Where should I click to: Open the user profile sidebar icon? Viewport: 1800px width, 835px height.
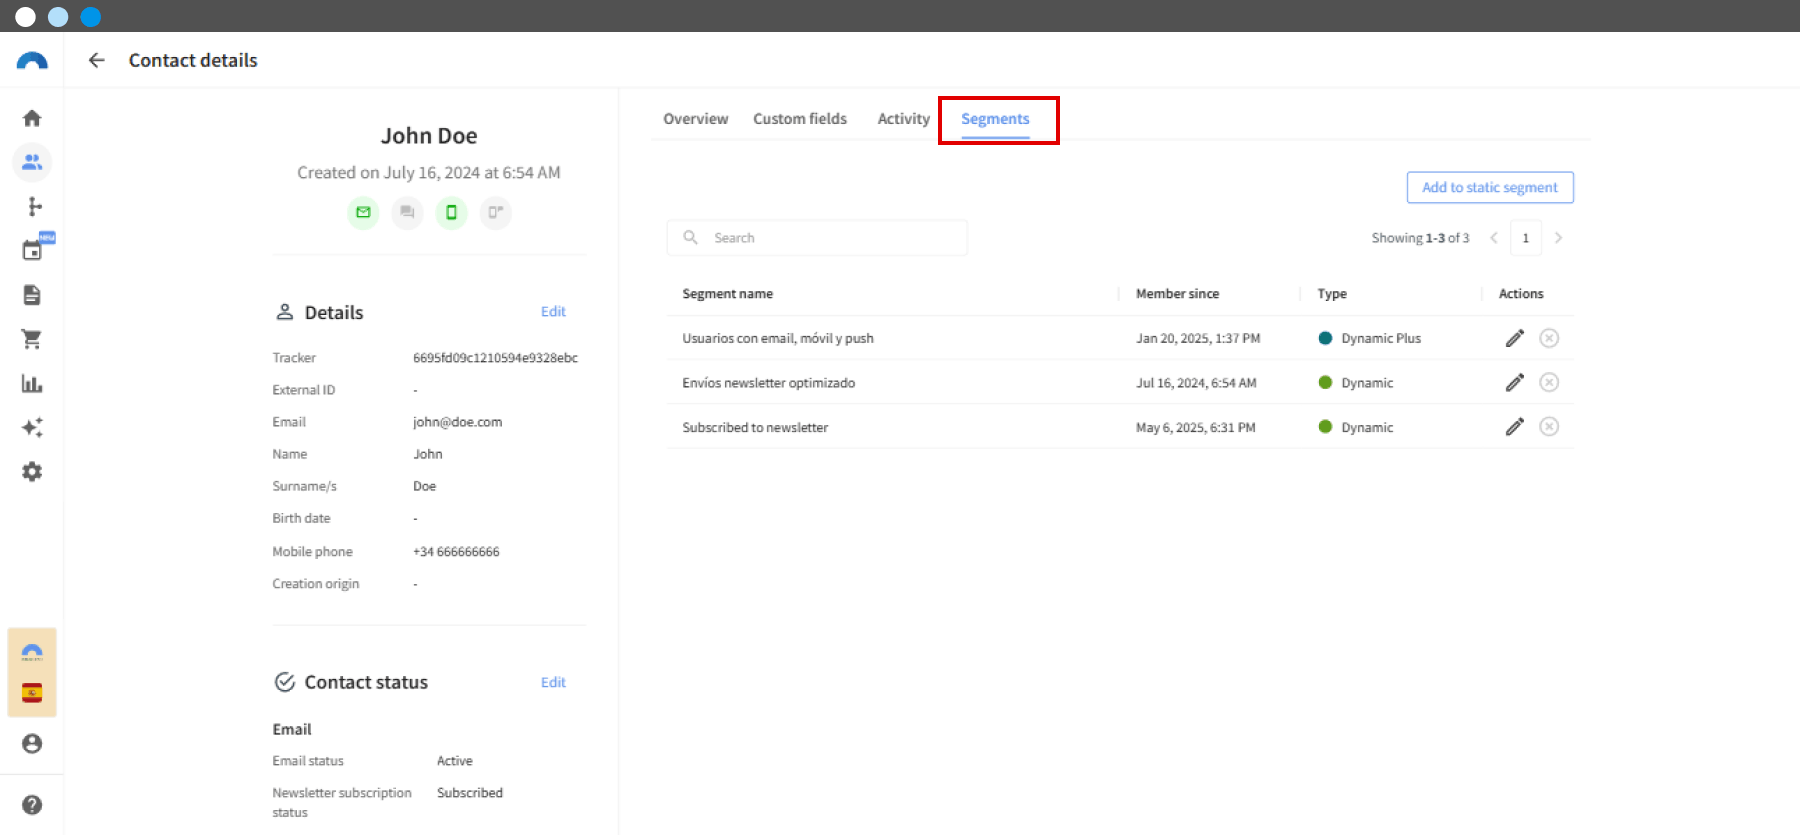[x=32, y=743]
